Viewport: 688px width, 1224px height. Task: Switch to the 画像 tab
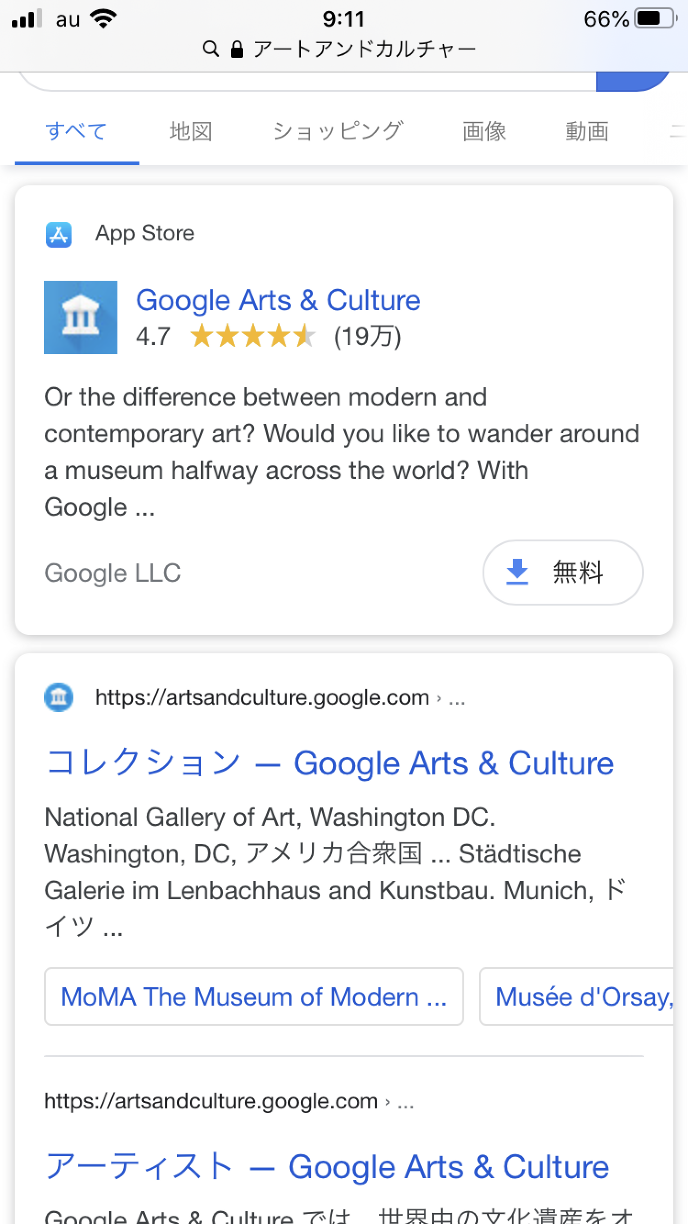[484, 131]
